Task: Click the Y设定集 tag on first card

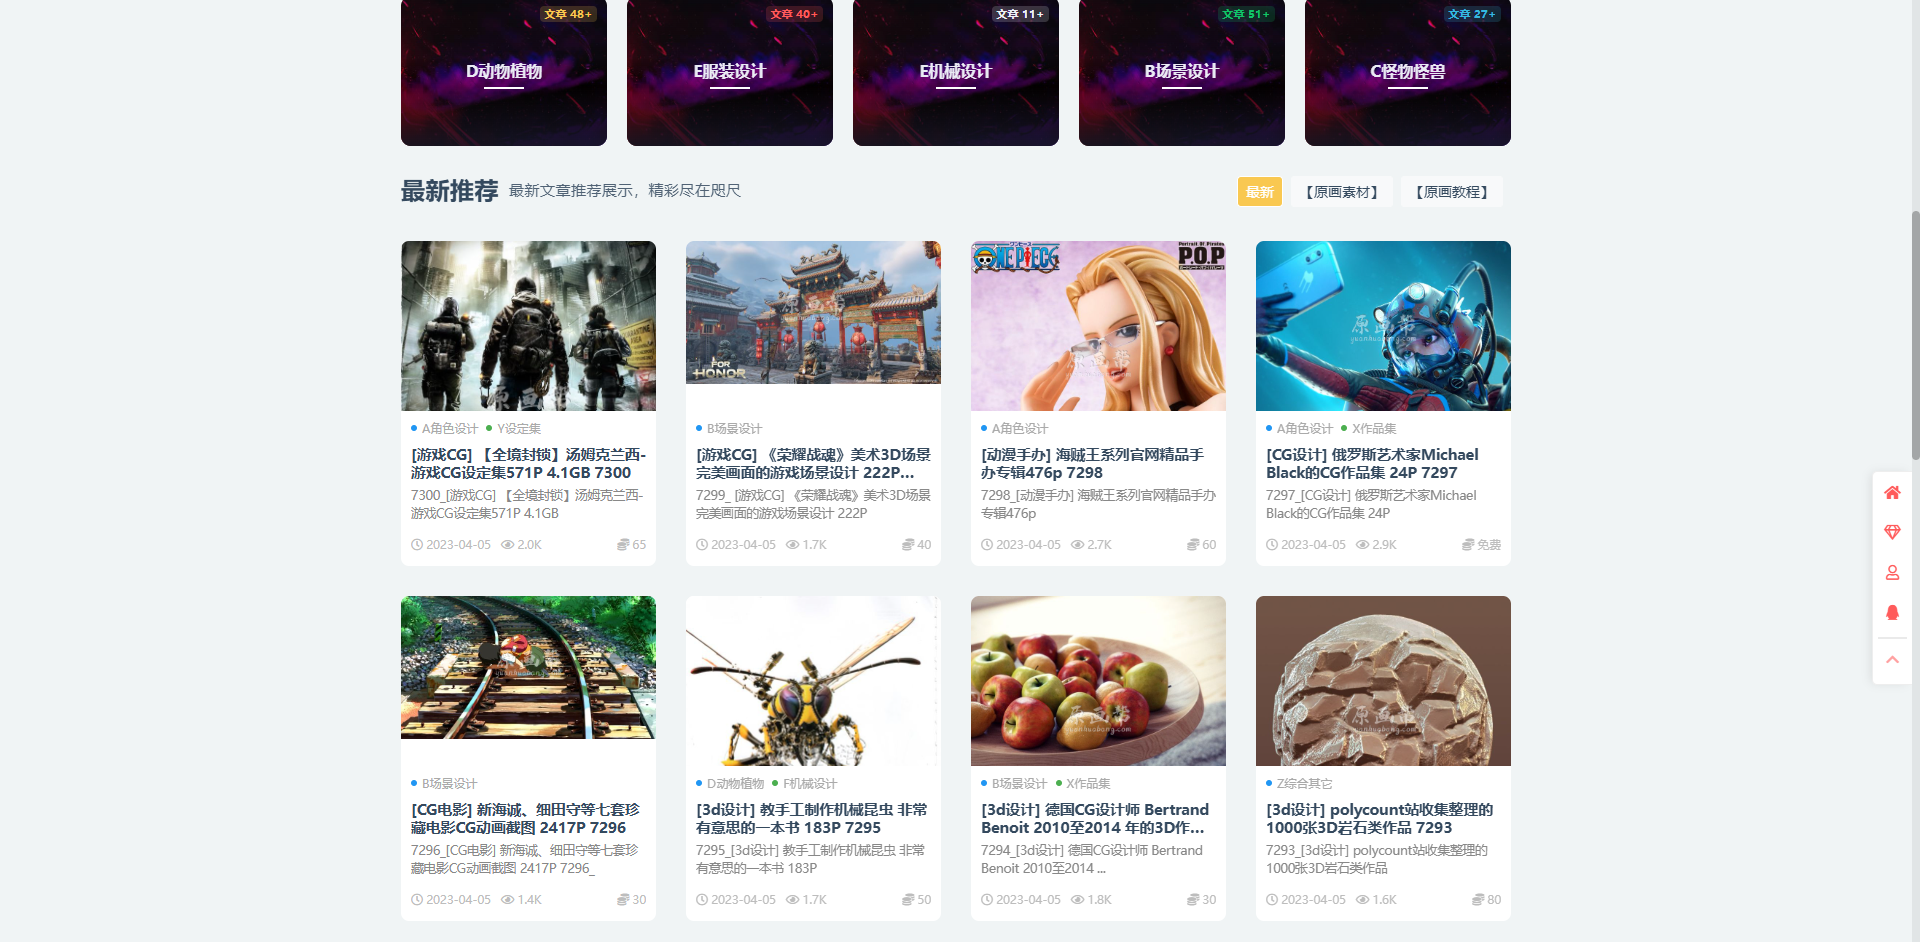Action: 518,428
